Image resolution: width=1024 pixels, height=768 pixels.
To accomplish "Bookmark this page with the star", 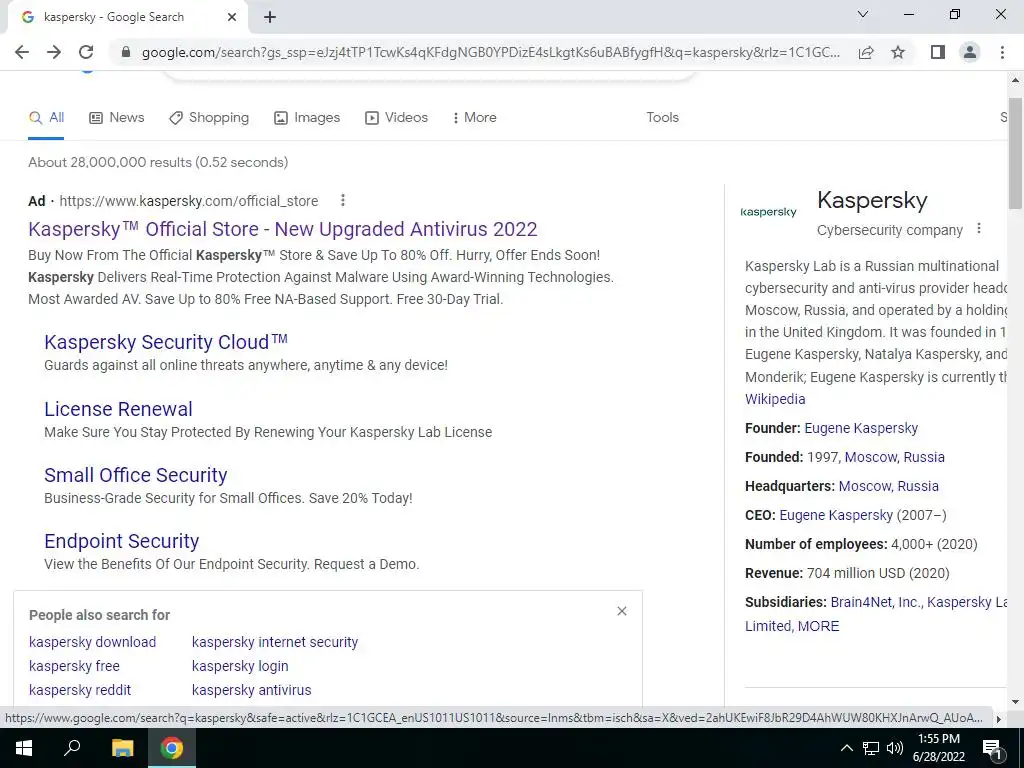I will click(x=898, y=52).
